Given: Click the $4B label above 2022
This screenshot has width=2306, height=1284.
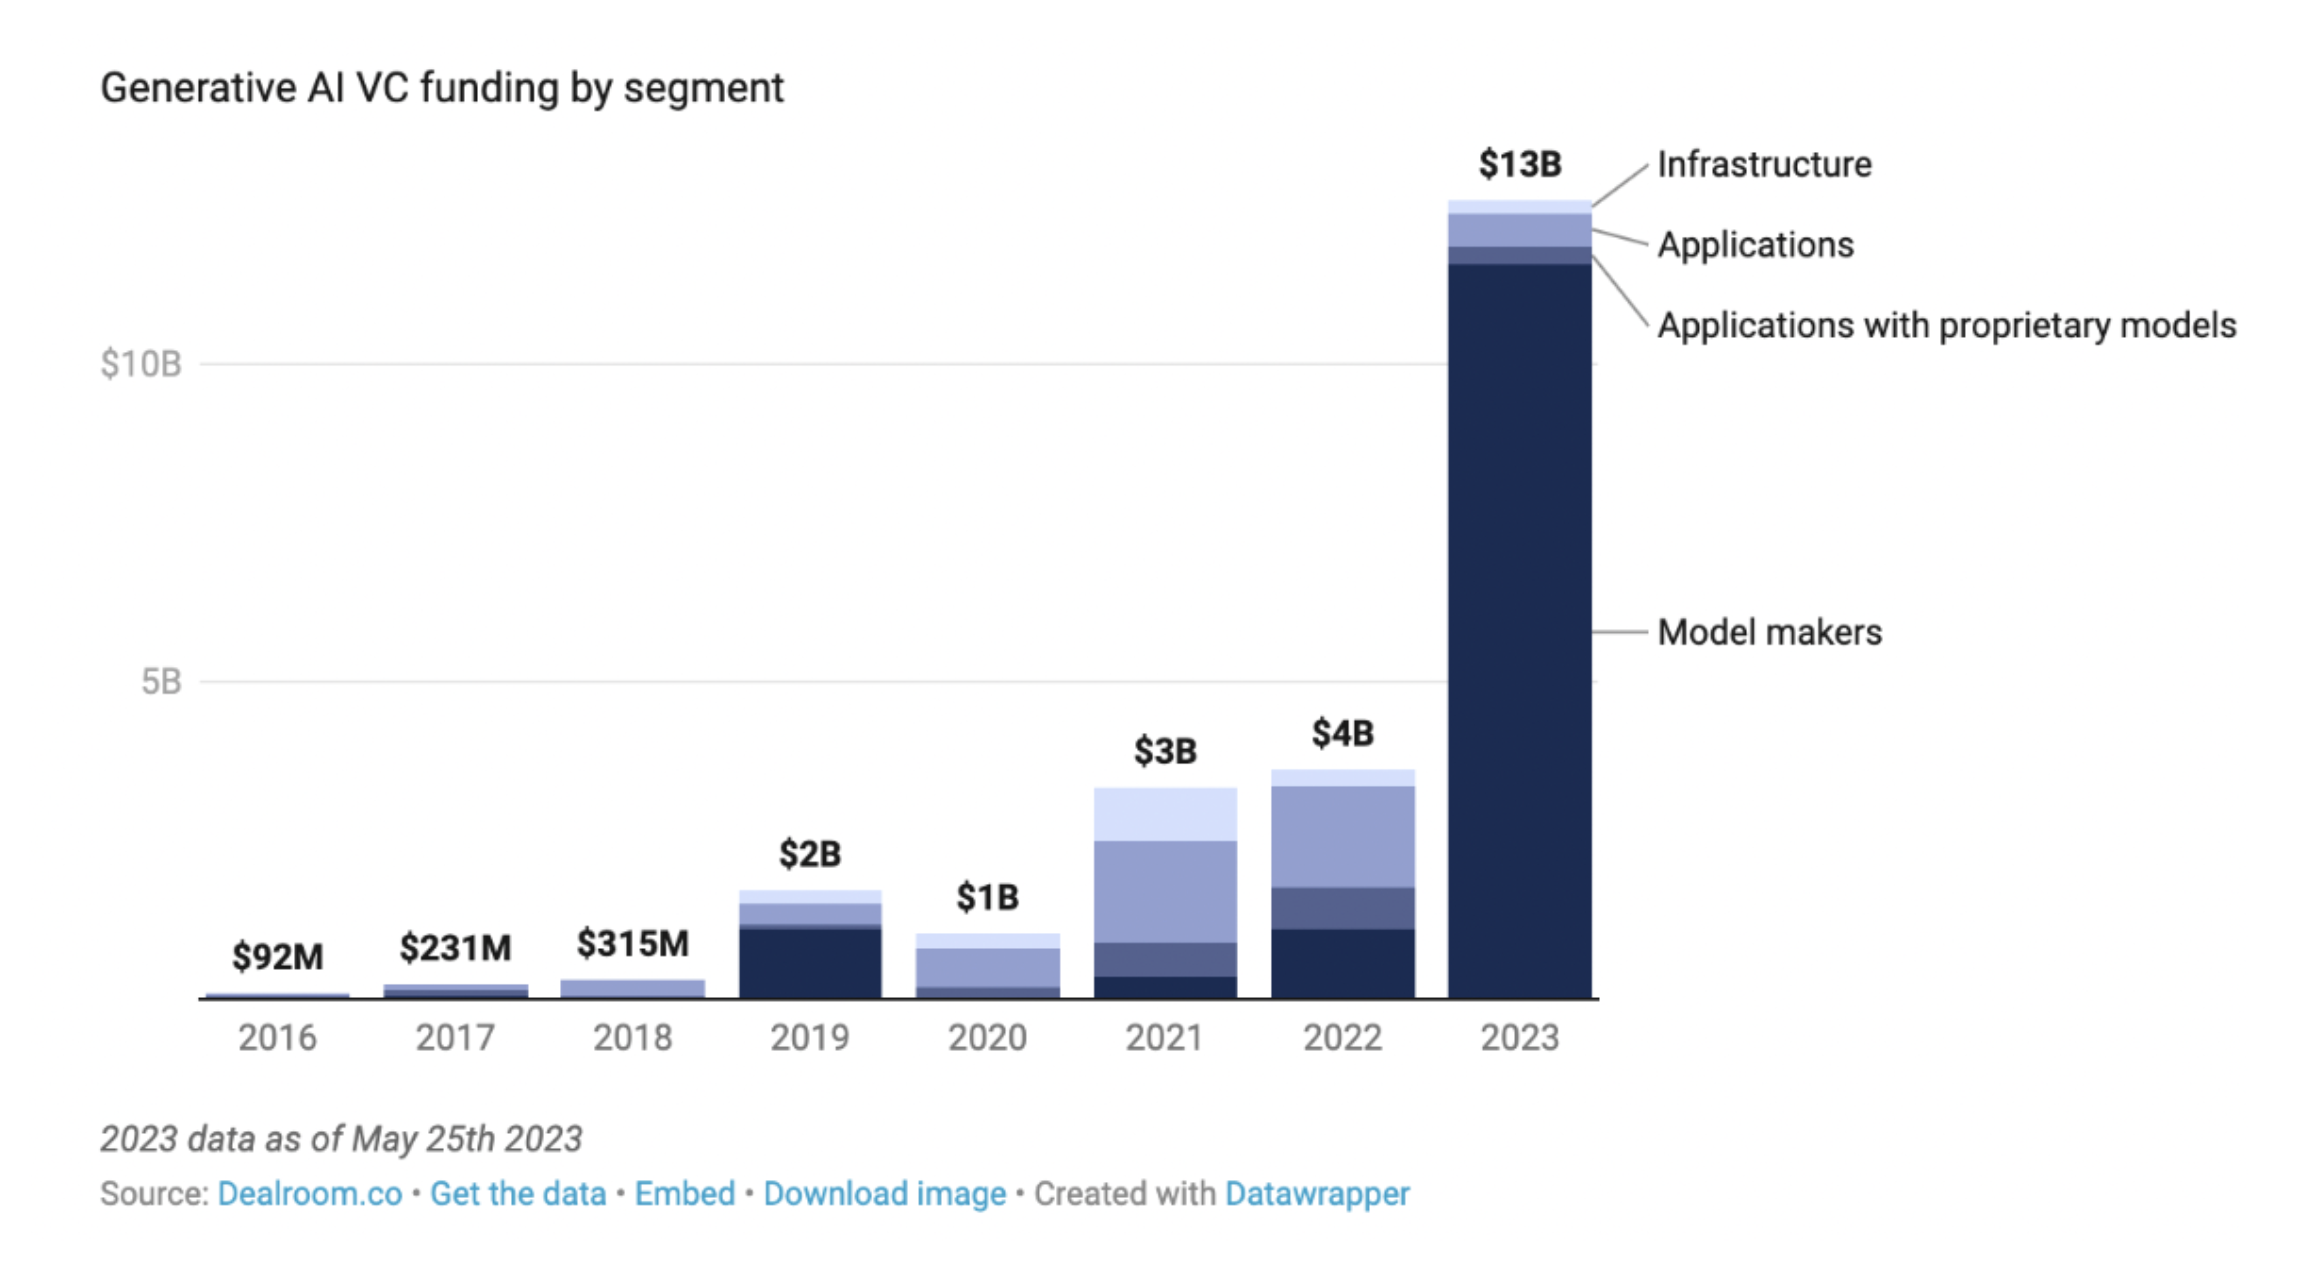Looking at the screenshot, I should 1342,733.
